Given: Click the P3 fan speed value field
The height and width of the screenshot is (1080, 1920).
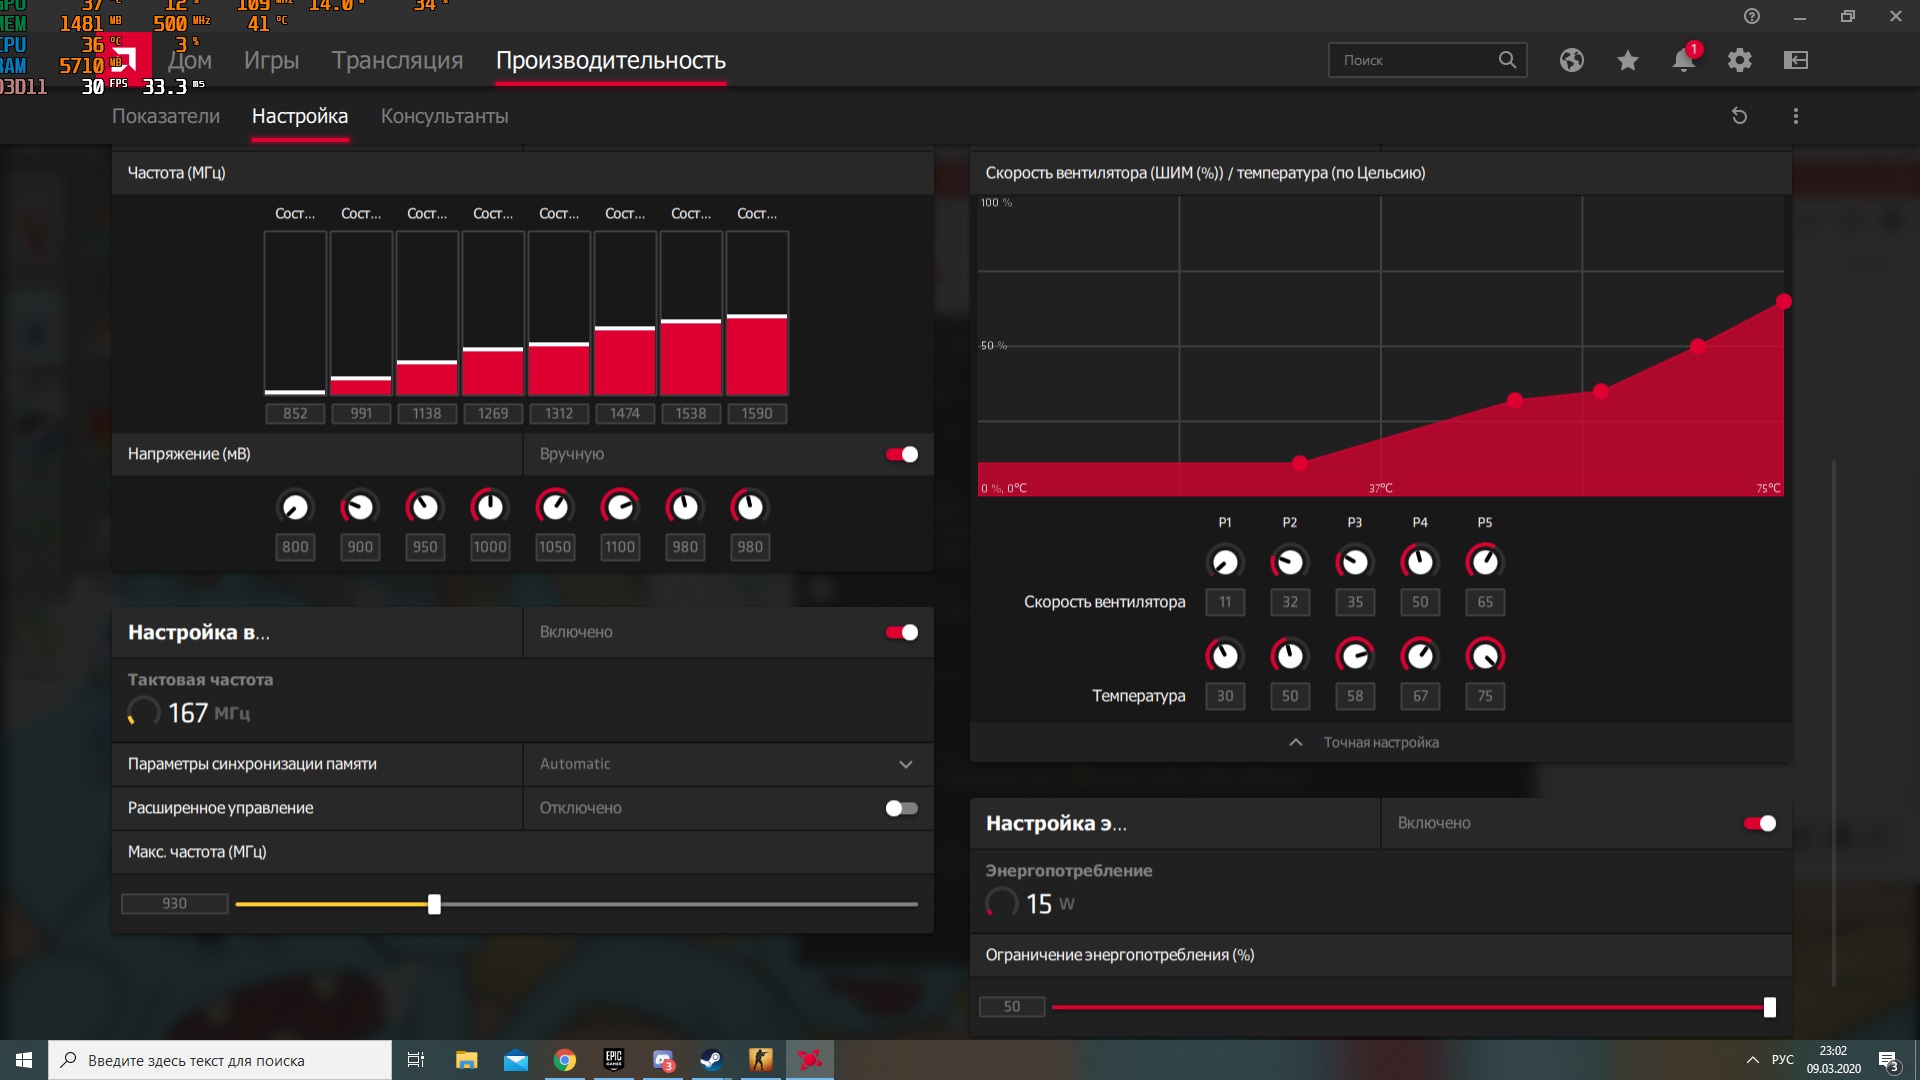Looking at the screenshot, I should [x=1354, y=602].
